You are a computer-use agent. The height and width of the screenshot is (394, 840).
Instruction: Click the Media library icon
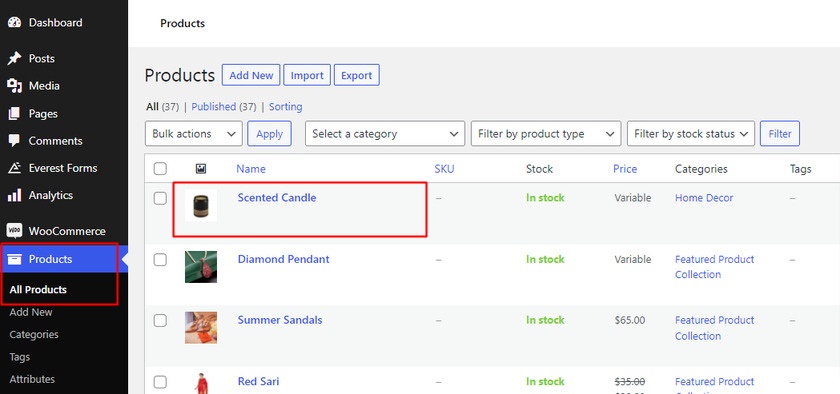point(14,86)
